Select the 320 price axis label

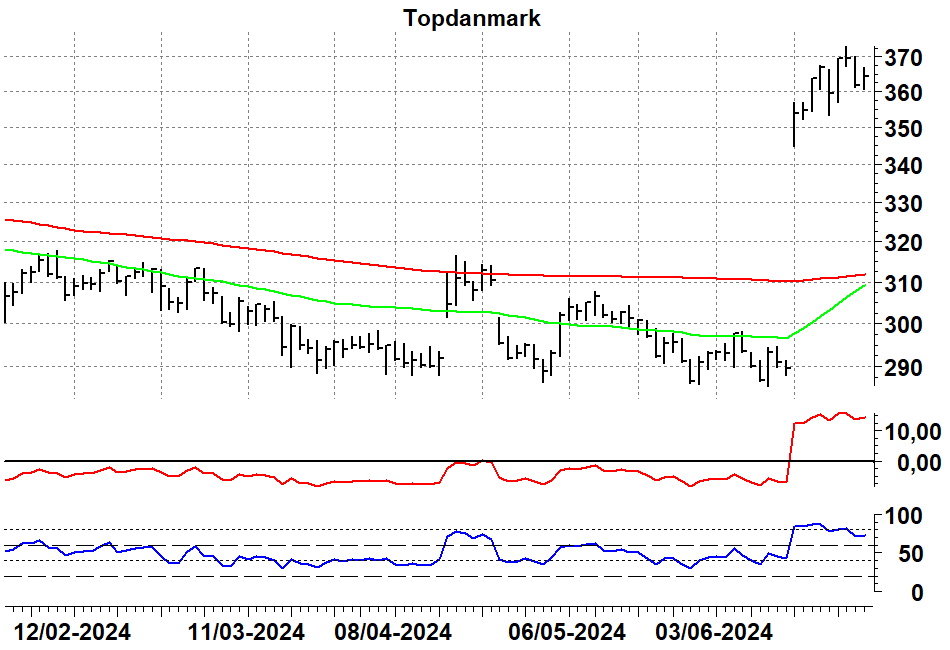pyautogui.click(x=903, y=243)
